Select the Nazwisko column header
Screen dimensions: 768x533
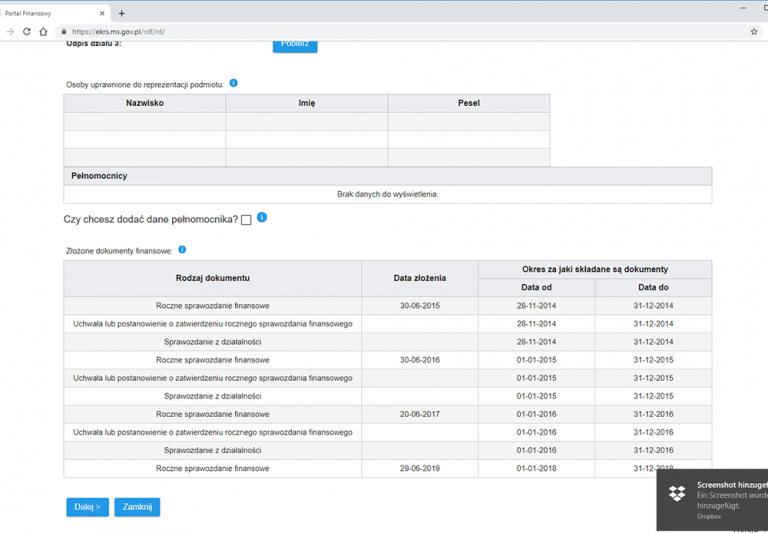point(145,103)
